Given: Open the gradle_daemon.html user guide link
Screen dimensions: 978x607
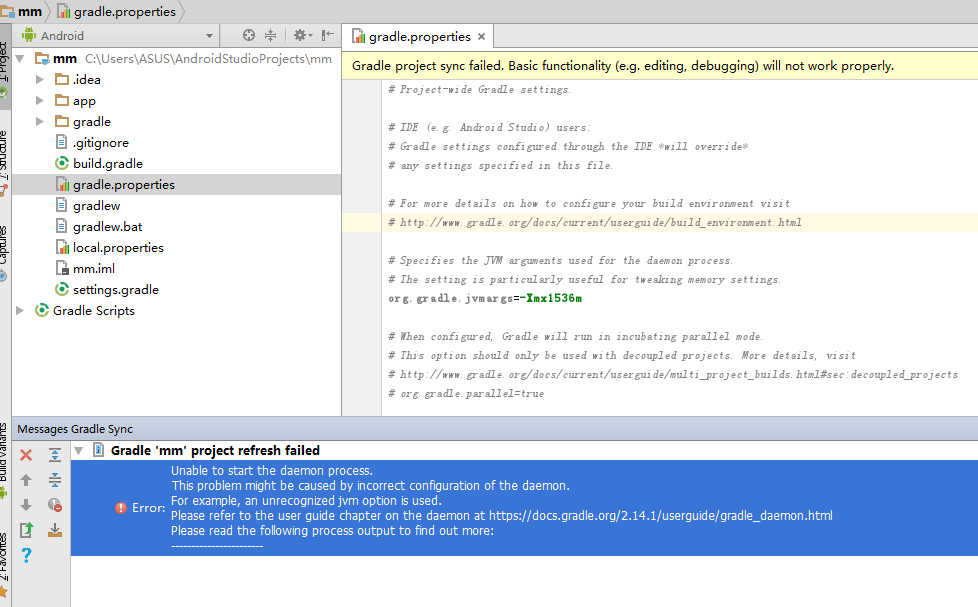Looking at the screenshot, I should (x=661, y=515).
